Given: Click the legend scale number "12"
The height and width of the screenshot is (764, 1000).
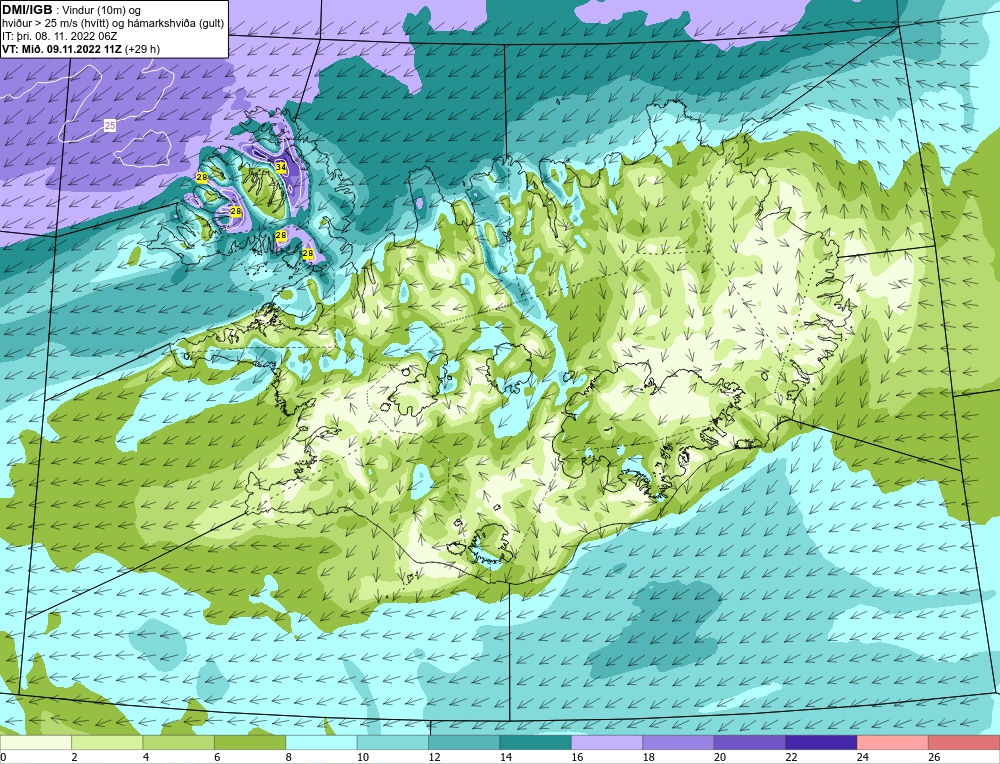Looking at the screenshot, I should coord(434,757).
